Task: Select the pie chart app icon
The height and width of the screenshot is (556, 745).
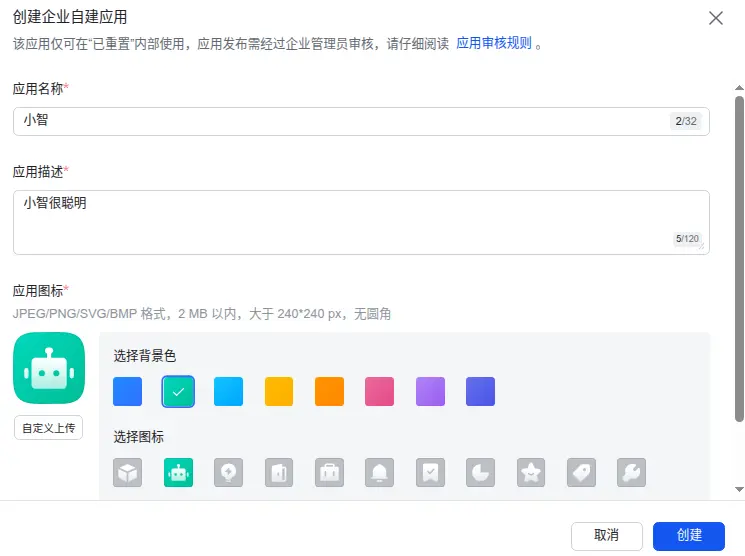Action: [x=480, y=472]
